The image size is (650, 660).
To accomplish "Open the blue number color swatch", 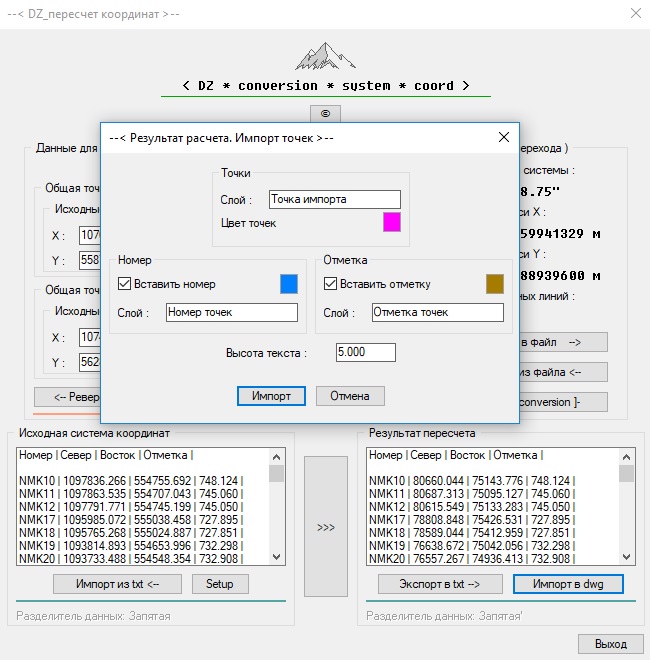I will [289, 284].
